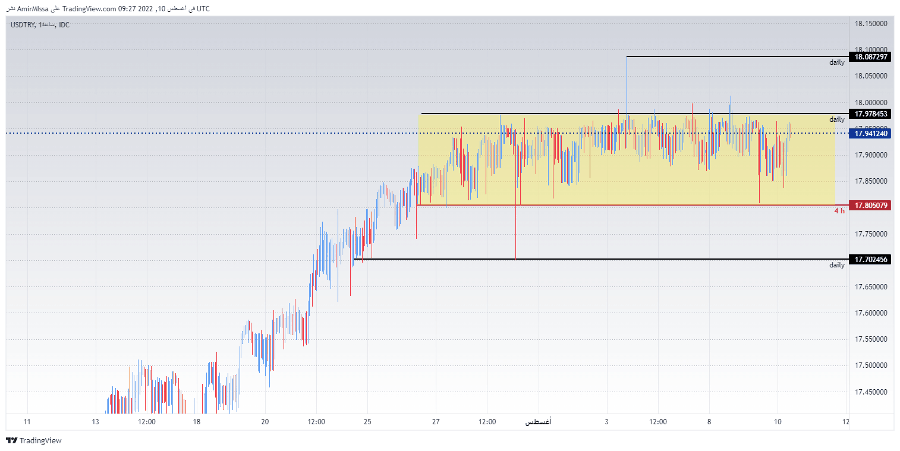This screenshot has width=900, height=451.
Task: Click the 18.150000 price axis value
Action: point(871,24)
